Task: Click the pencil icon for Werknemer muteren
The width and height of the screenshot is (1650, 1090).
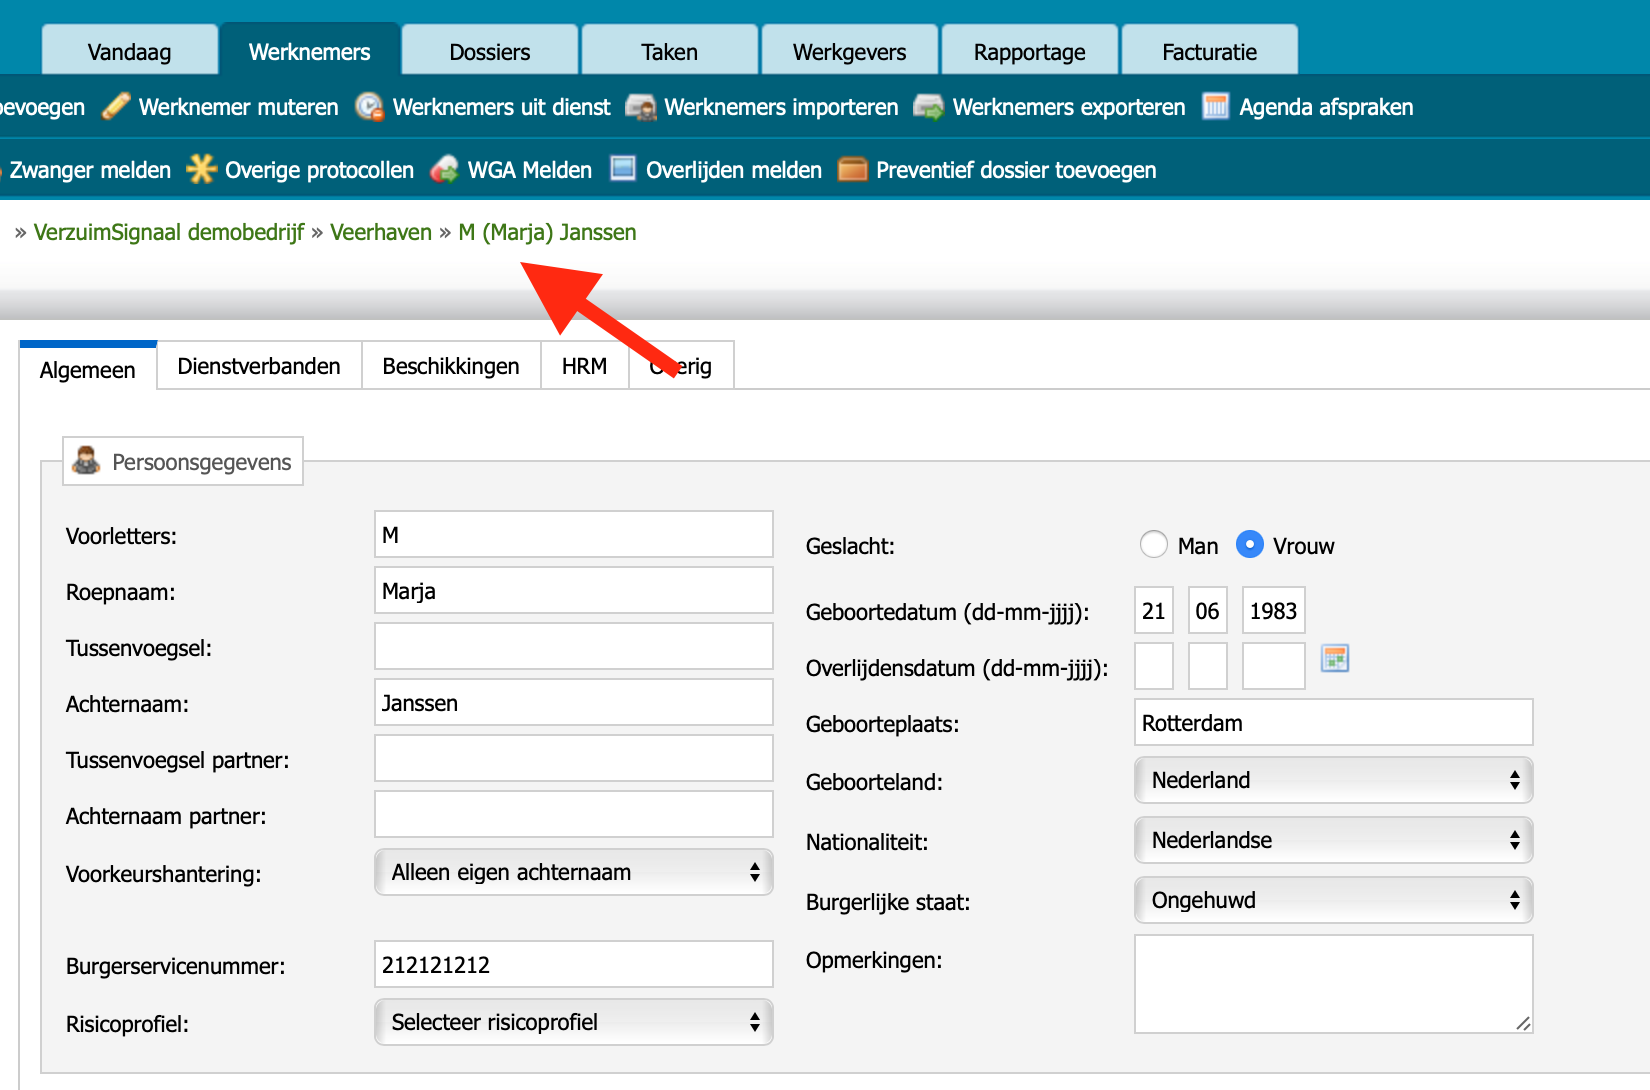Action: [116, 106]
